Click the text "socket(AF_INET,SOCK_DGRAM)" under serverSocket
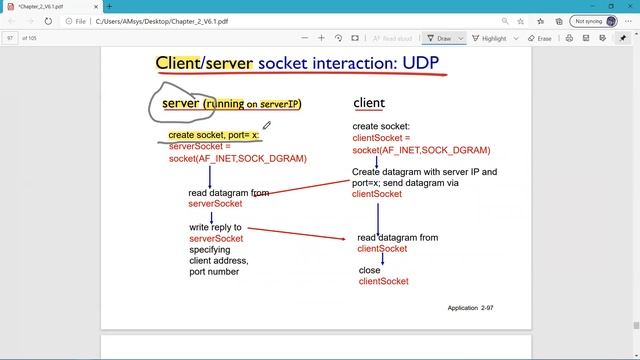 tap(238, 158)
